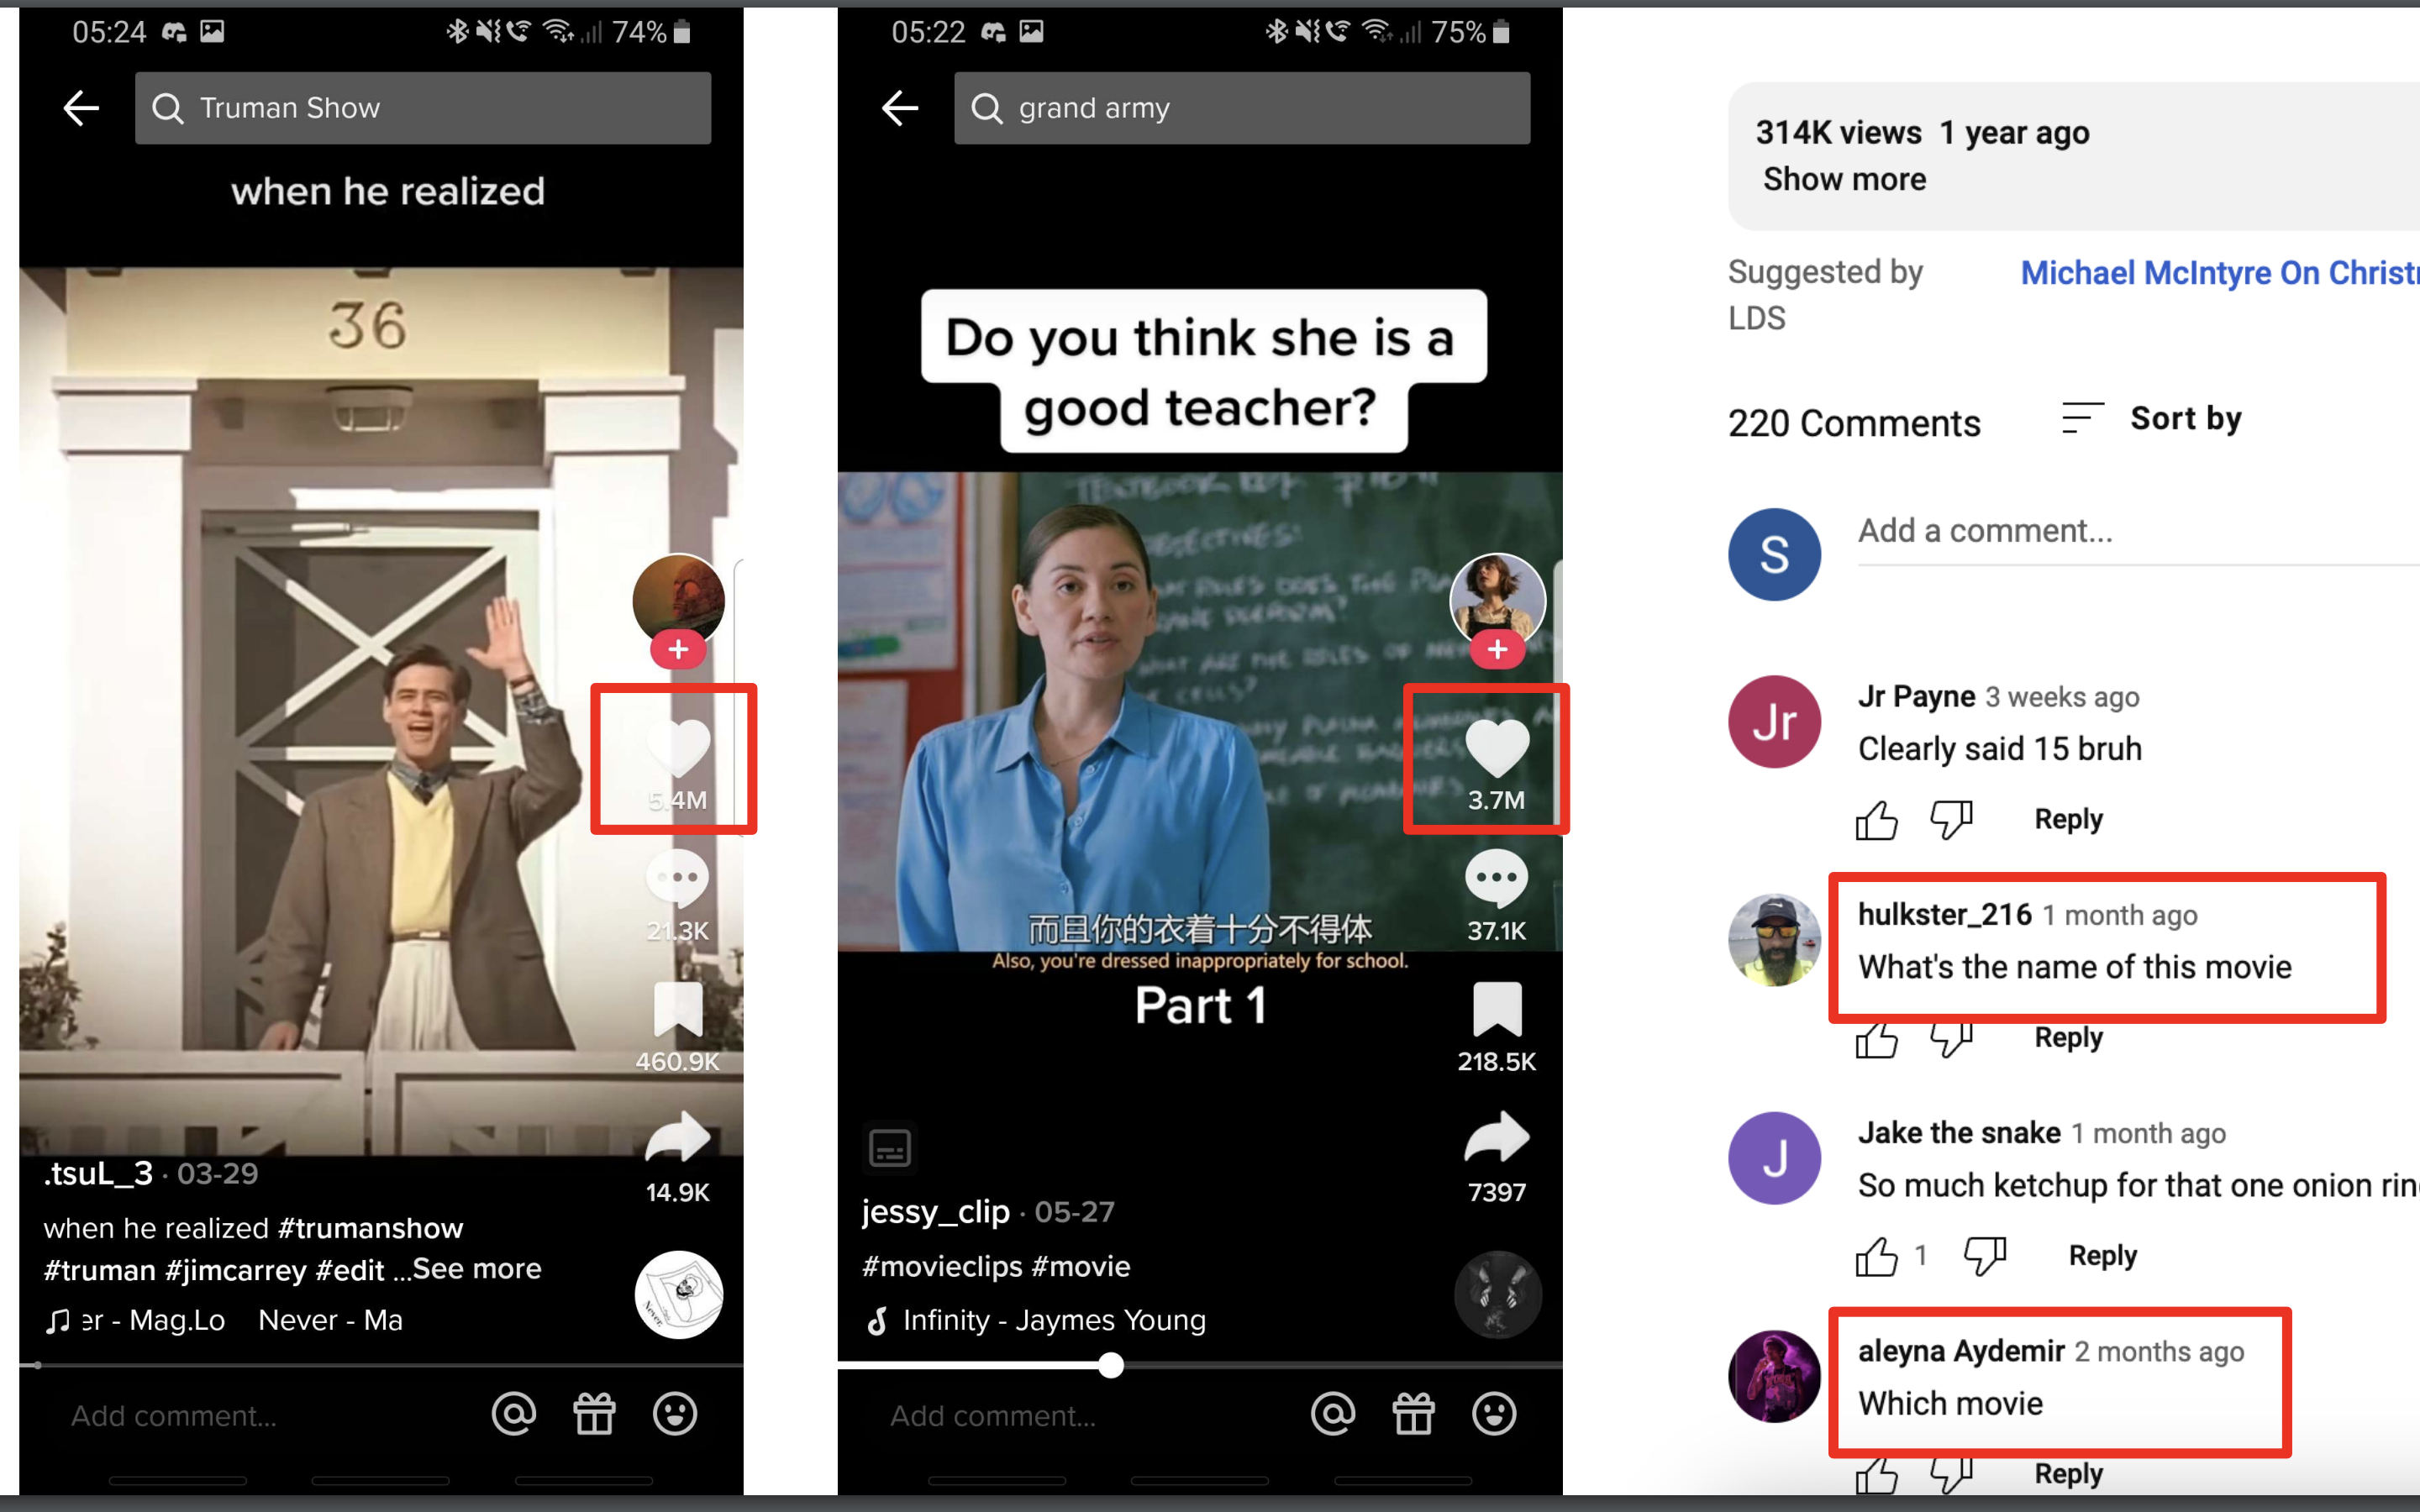Open emoji picker in Truman Show comment bar
This screenshot has height=1512, width=2420.
coord(675,1414)
